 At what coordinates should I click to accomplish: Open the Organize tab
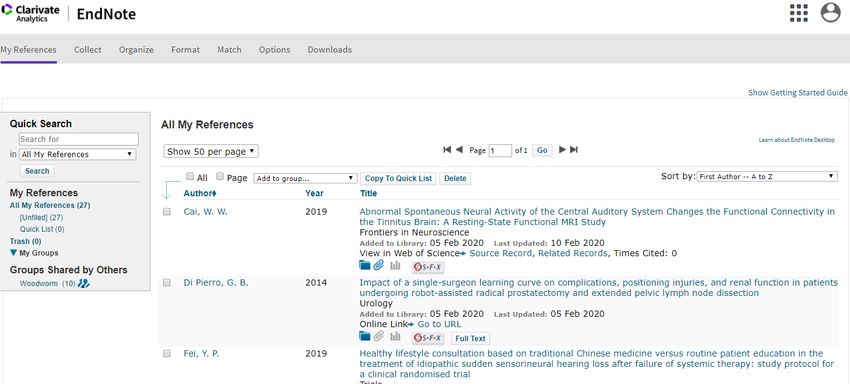[x=136, y=49]
